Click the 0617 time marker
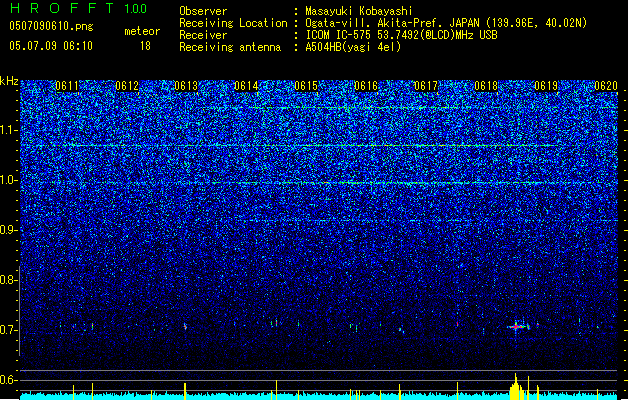The height and width of the screenshot is (400, 629). (x=426, y=86)
